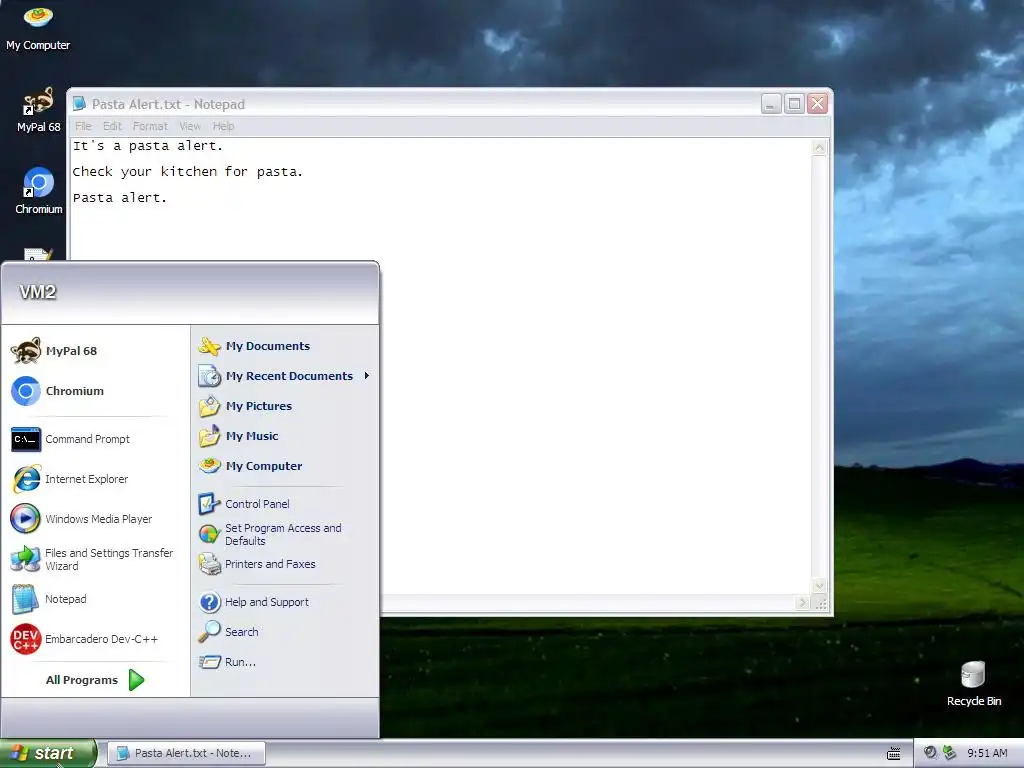Image resolution: width=1024 pixels, height=768 pixels.
Task: Open the File menu in Notepad
Action: [x=83, y=126]
